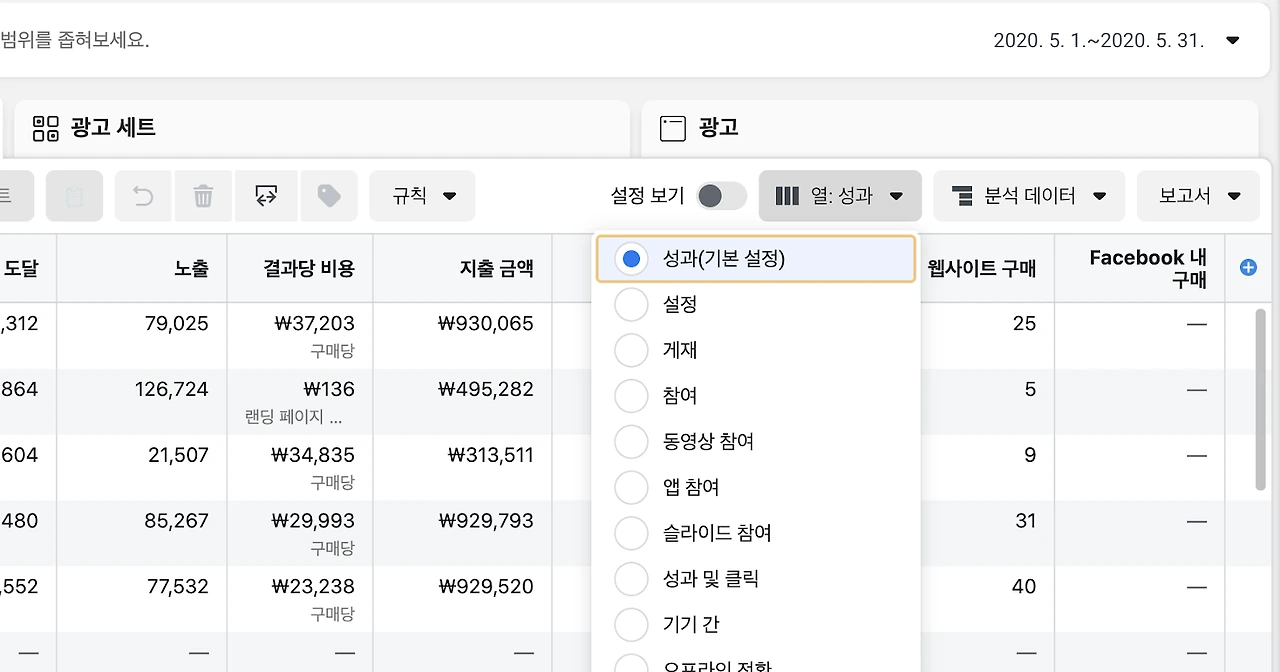Open the 분석 데이터 dropdown
The height and width of the screenshot is (672, 1280).
(x=1029, y=196)
